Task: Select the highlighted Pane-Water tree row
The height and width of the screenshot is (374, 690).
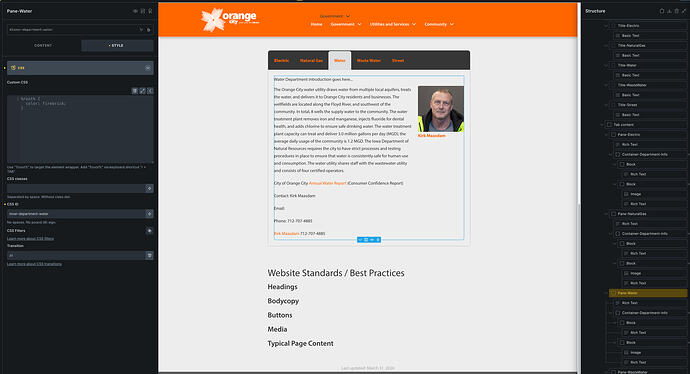Action: click(x=648, y=293)
